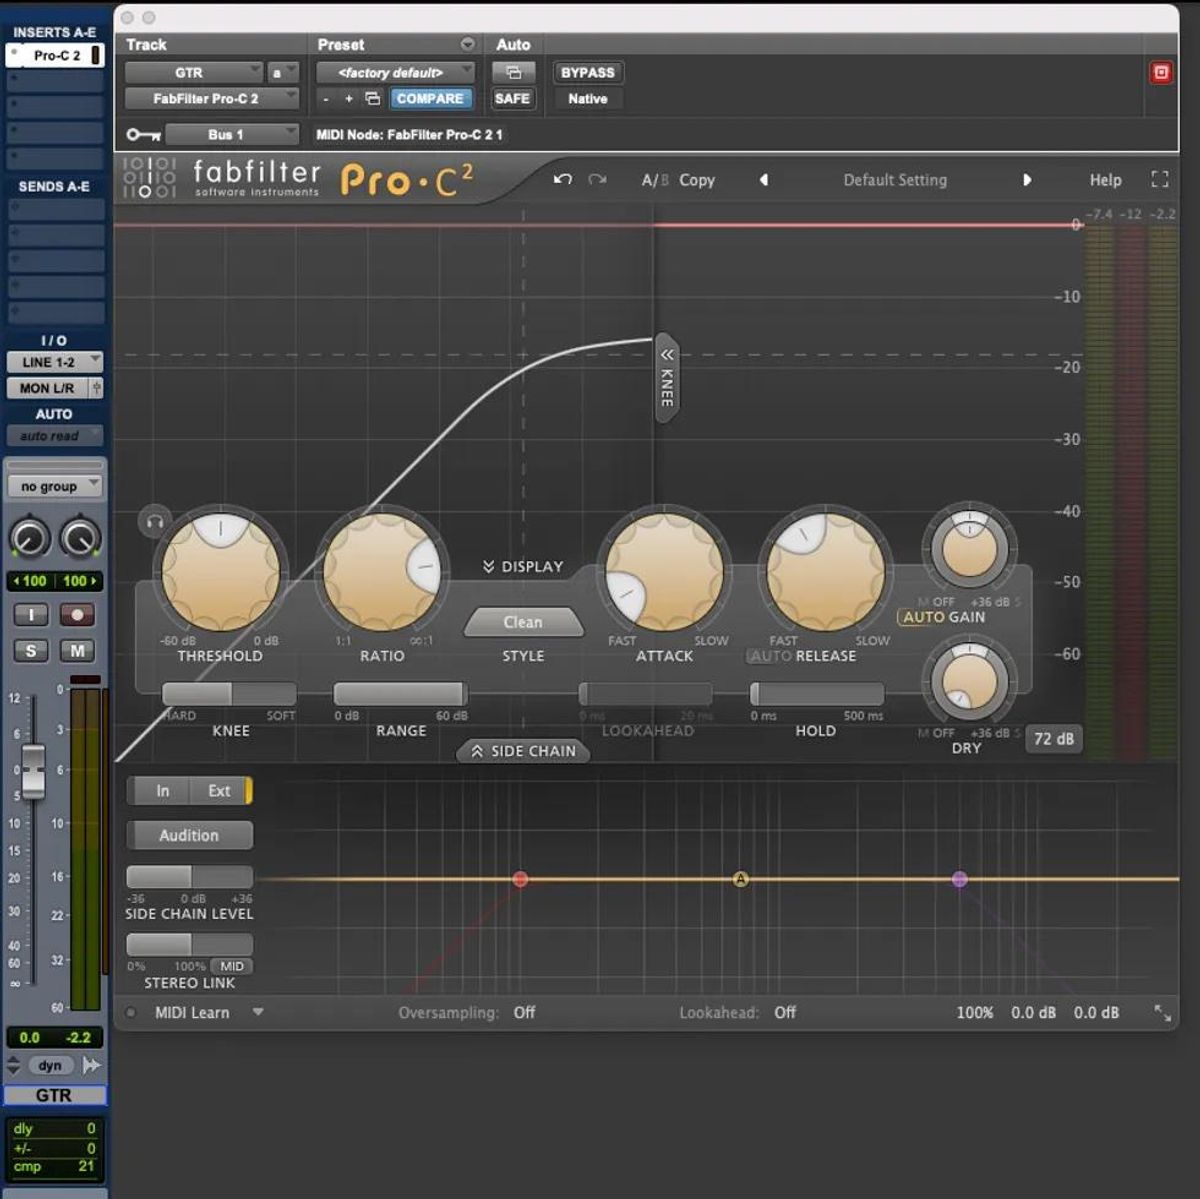
Task: Click the automation enable window icon
Action: click(513, 73)
